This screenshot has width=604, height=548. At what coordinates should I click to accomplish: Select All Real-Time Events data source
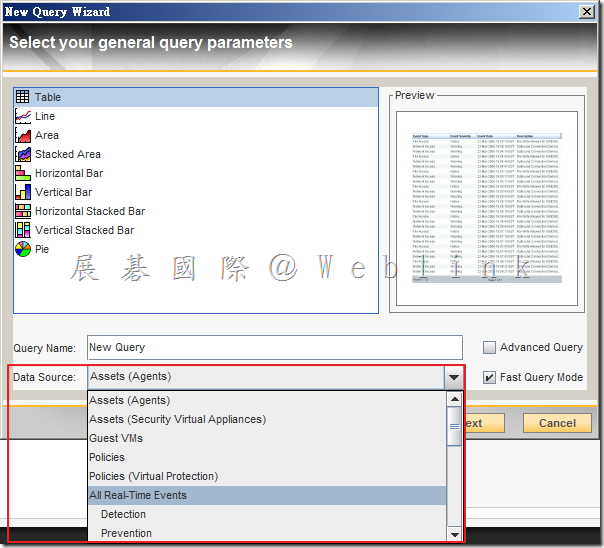(x=138, y=495)
